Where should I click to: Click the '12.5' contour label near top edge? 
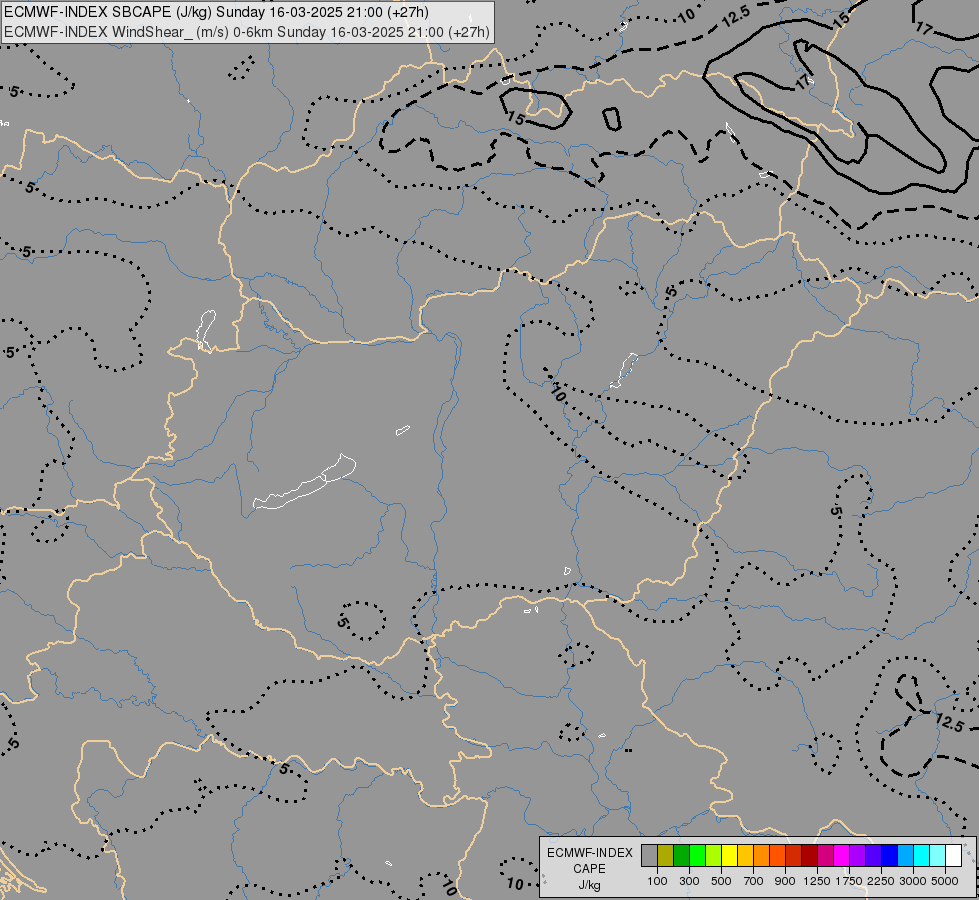(x=735, y=17)
